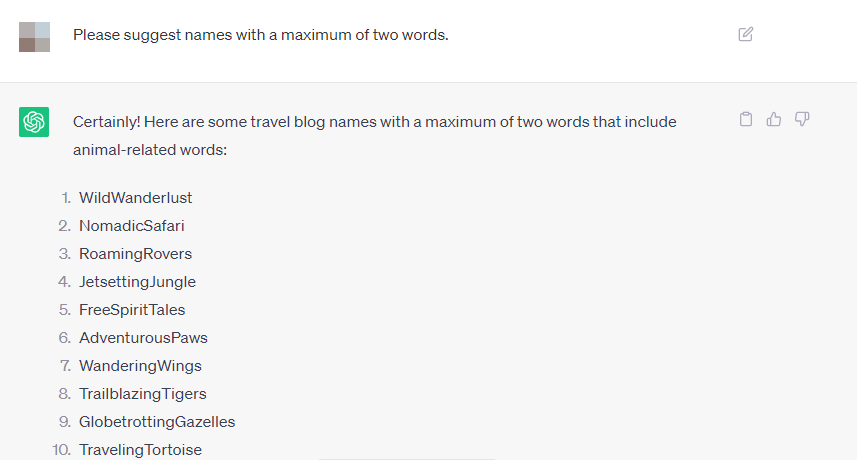
Task: Click the user prompt about two-word names
Action: click(260, 35)
